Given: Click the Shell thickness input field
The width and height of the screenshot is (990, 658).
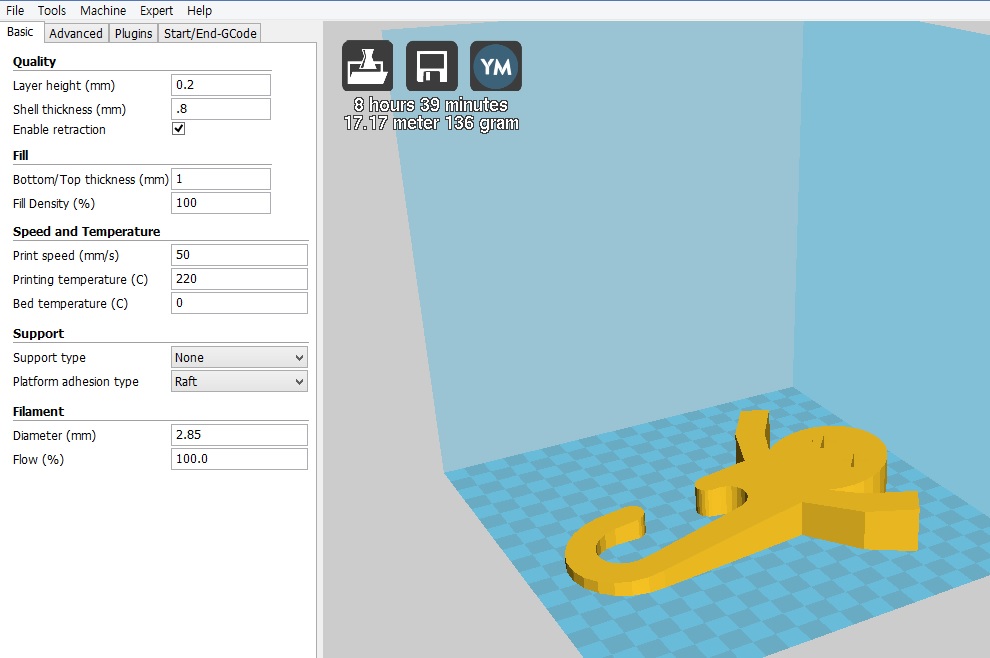Looking at the screenshot, I should click(221, 109).
